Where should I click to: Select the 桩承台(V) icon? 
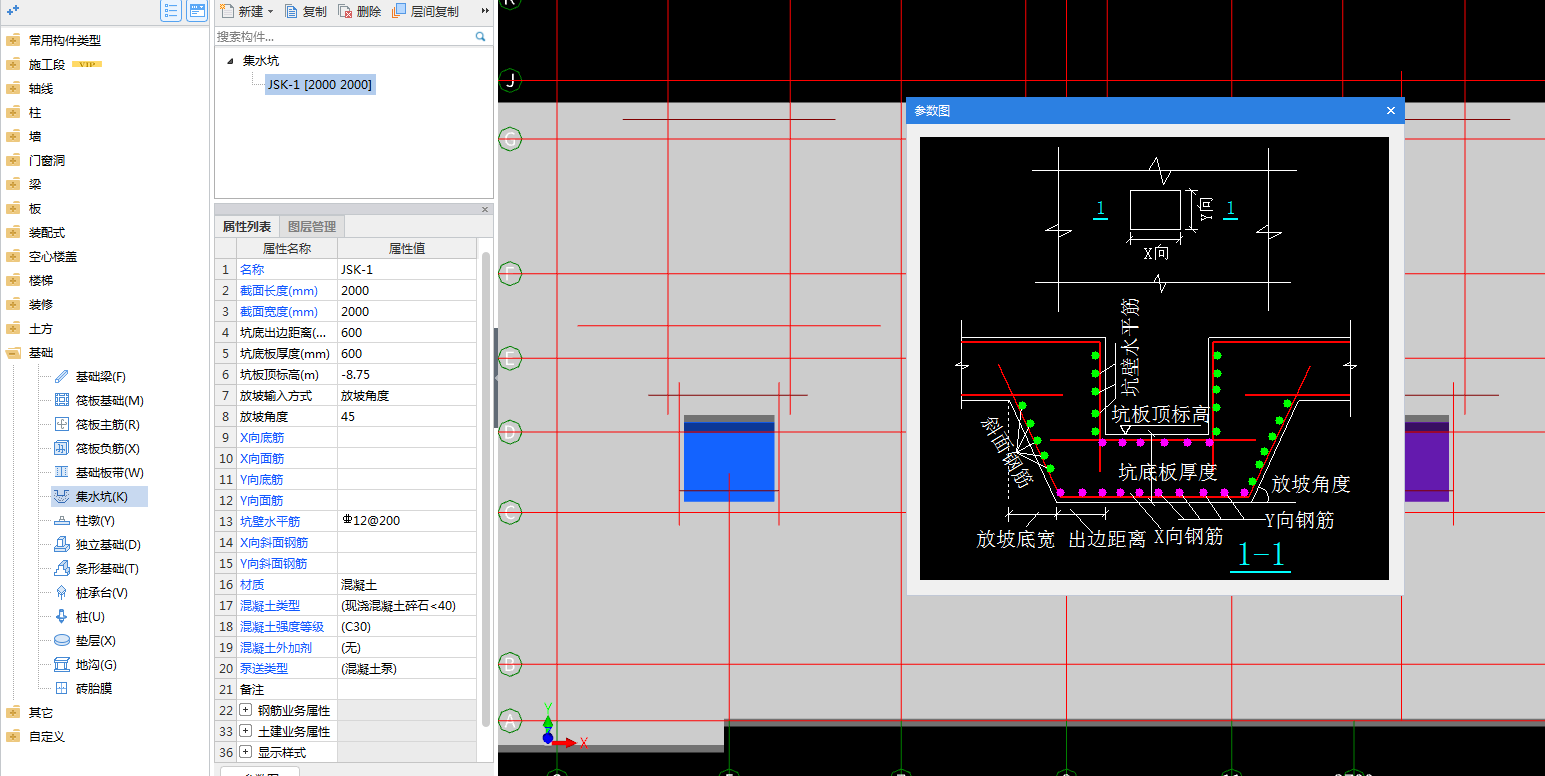click(62, 592)
